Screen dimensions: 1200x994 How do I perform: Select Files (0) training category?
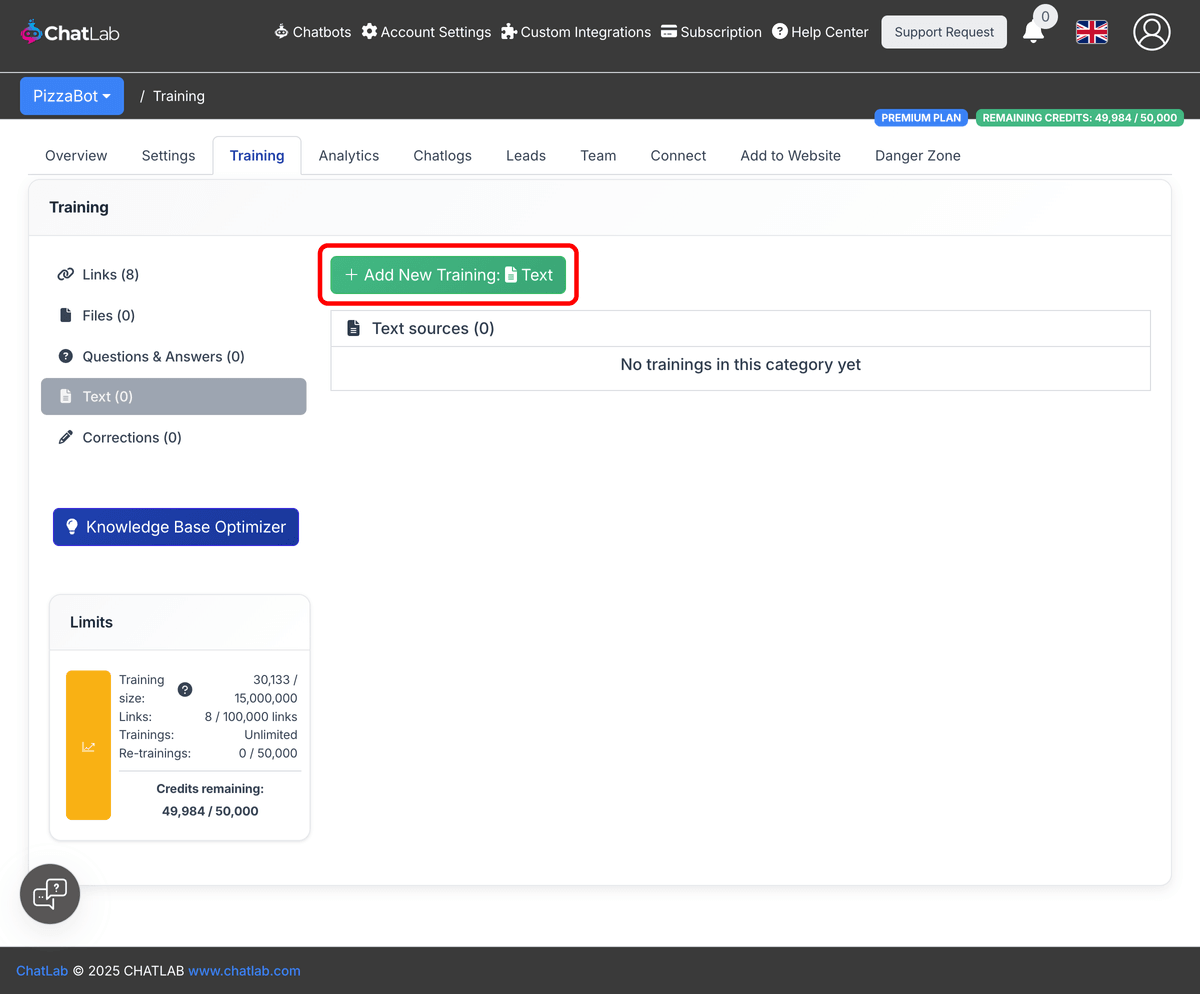108,315
